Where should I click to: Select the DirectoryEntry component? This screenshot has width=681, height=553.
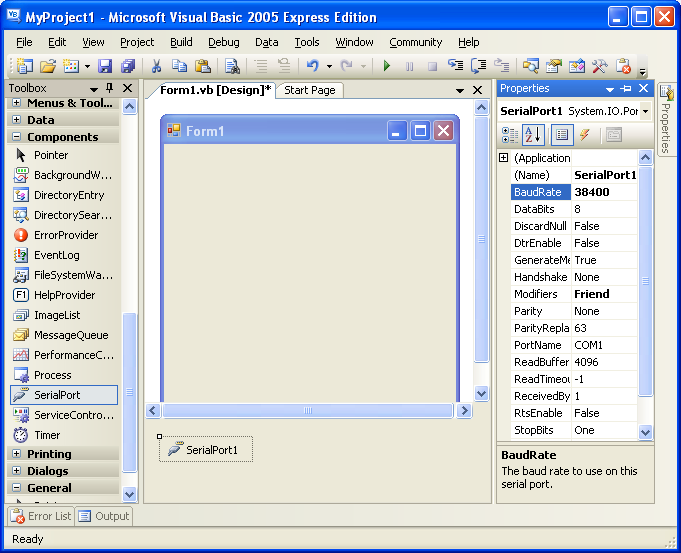click(x=63, y=195)
